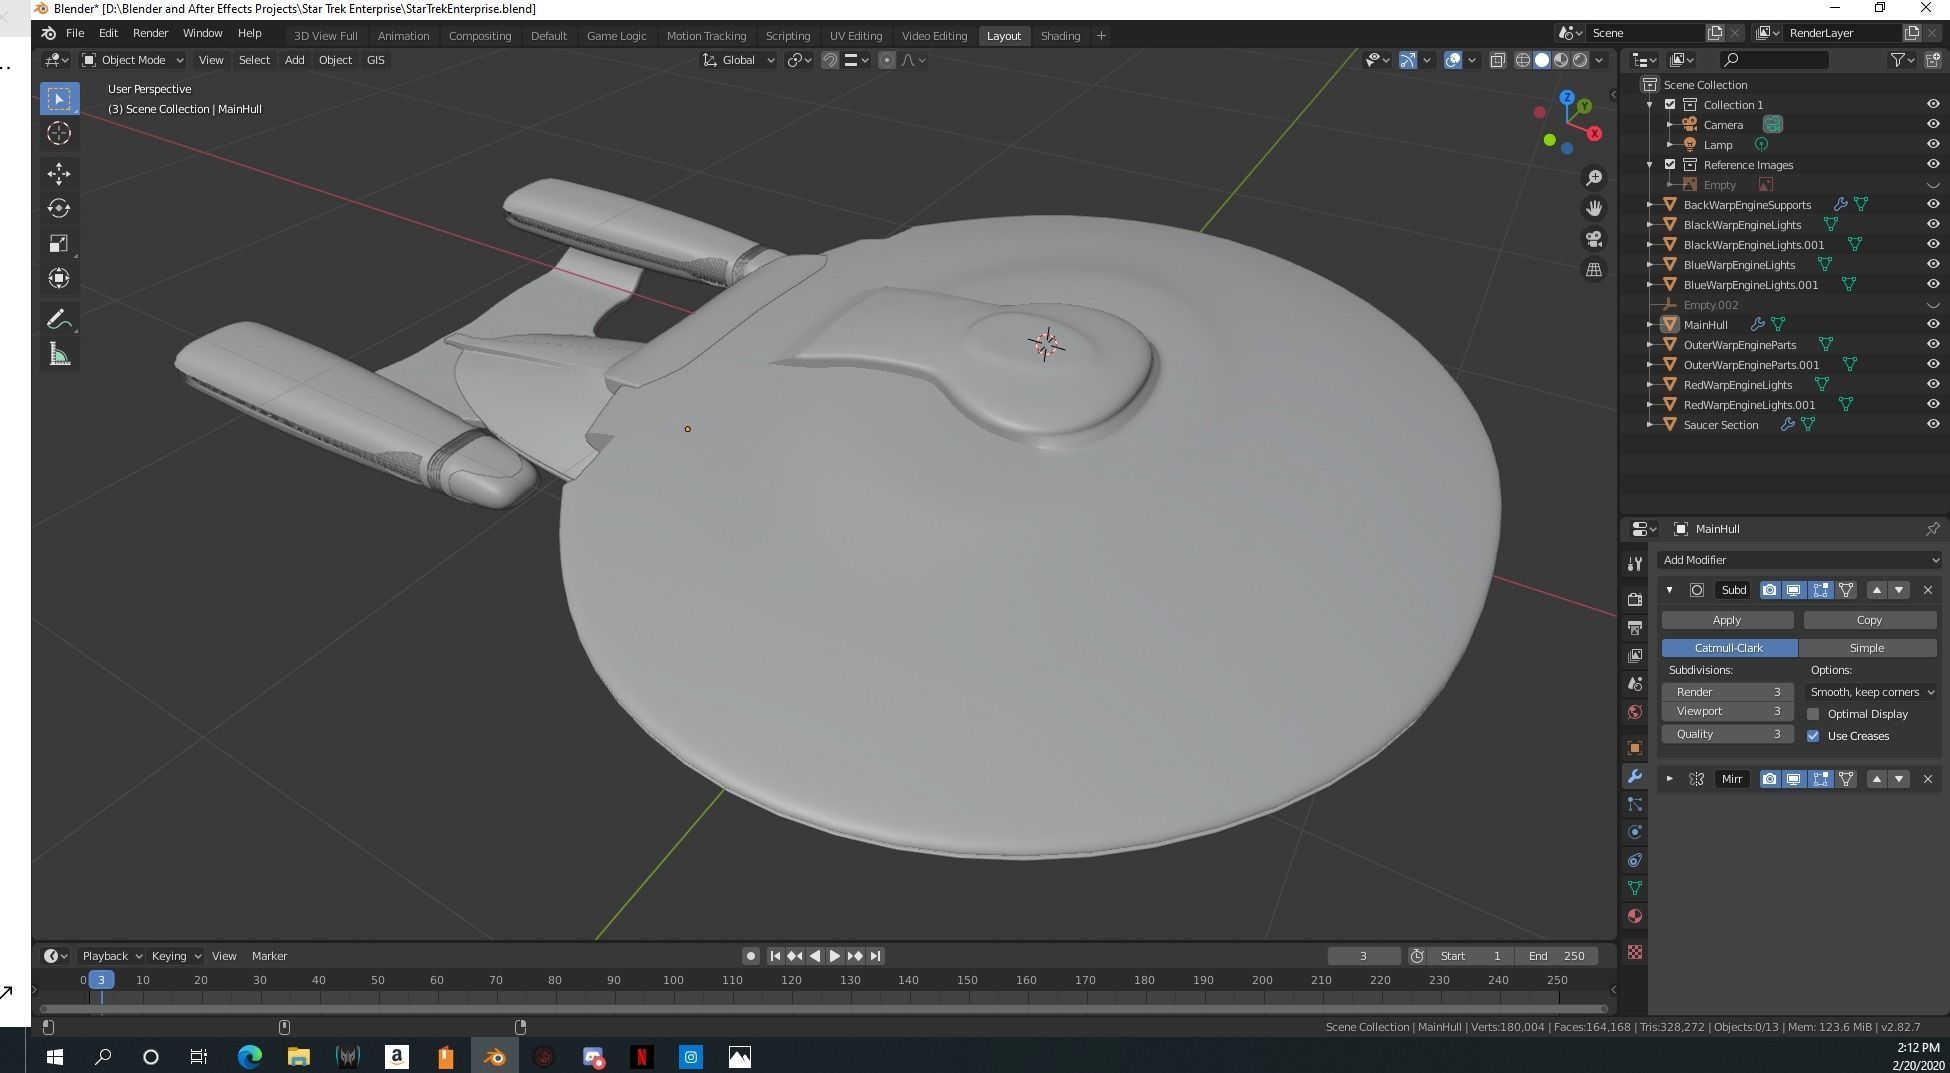Open the Physics properties tab

tap(1635, 832)
